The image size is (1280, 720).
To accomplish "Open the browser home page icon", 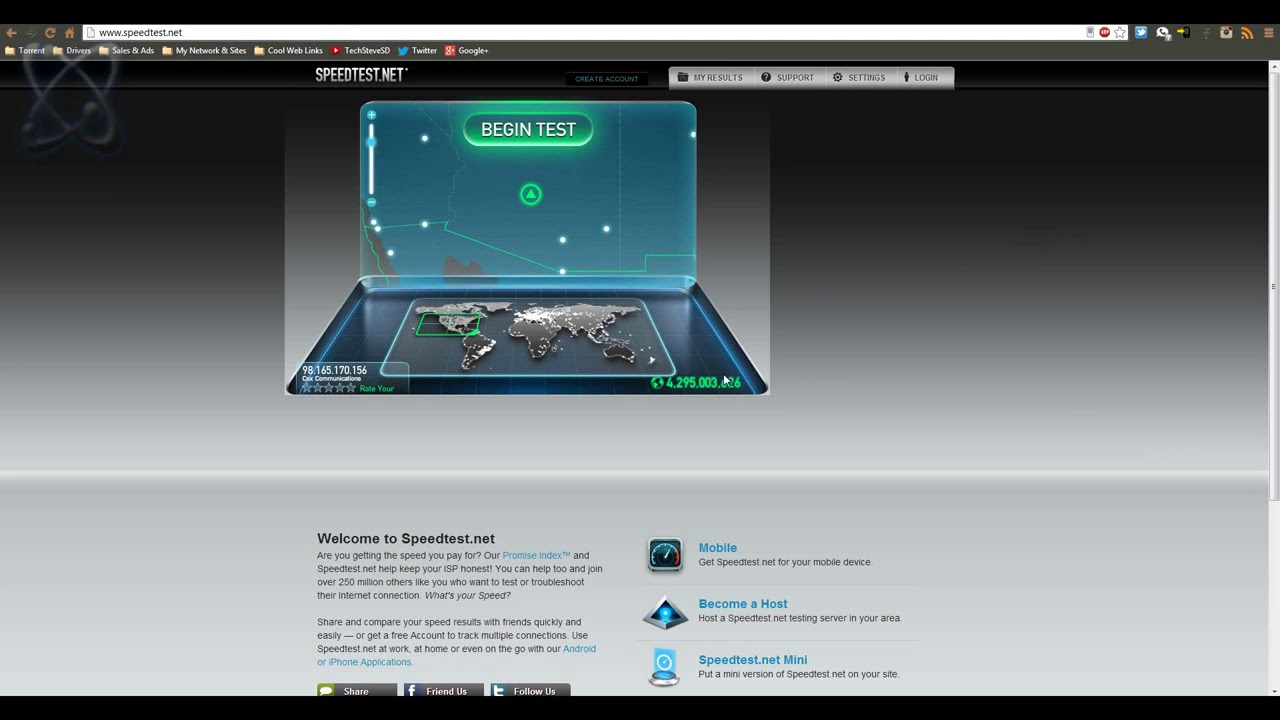I will click(69, 33).
